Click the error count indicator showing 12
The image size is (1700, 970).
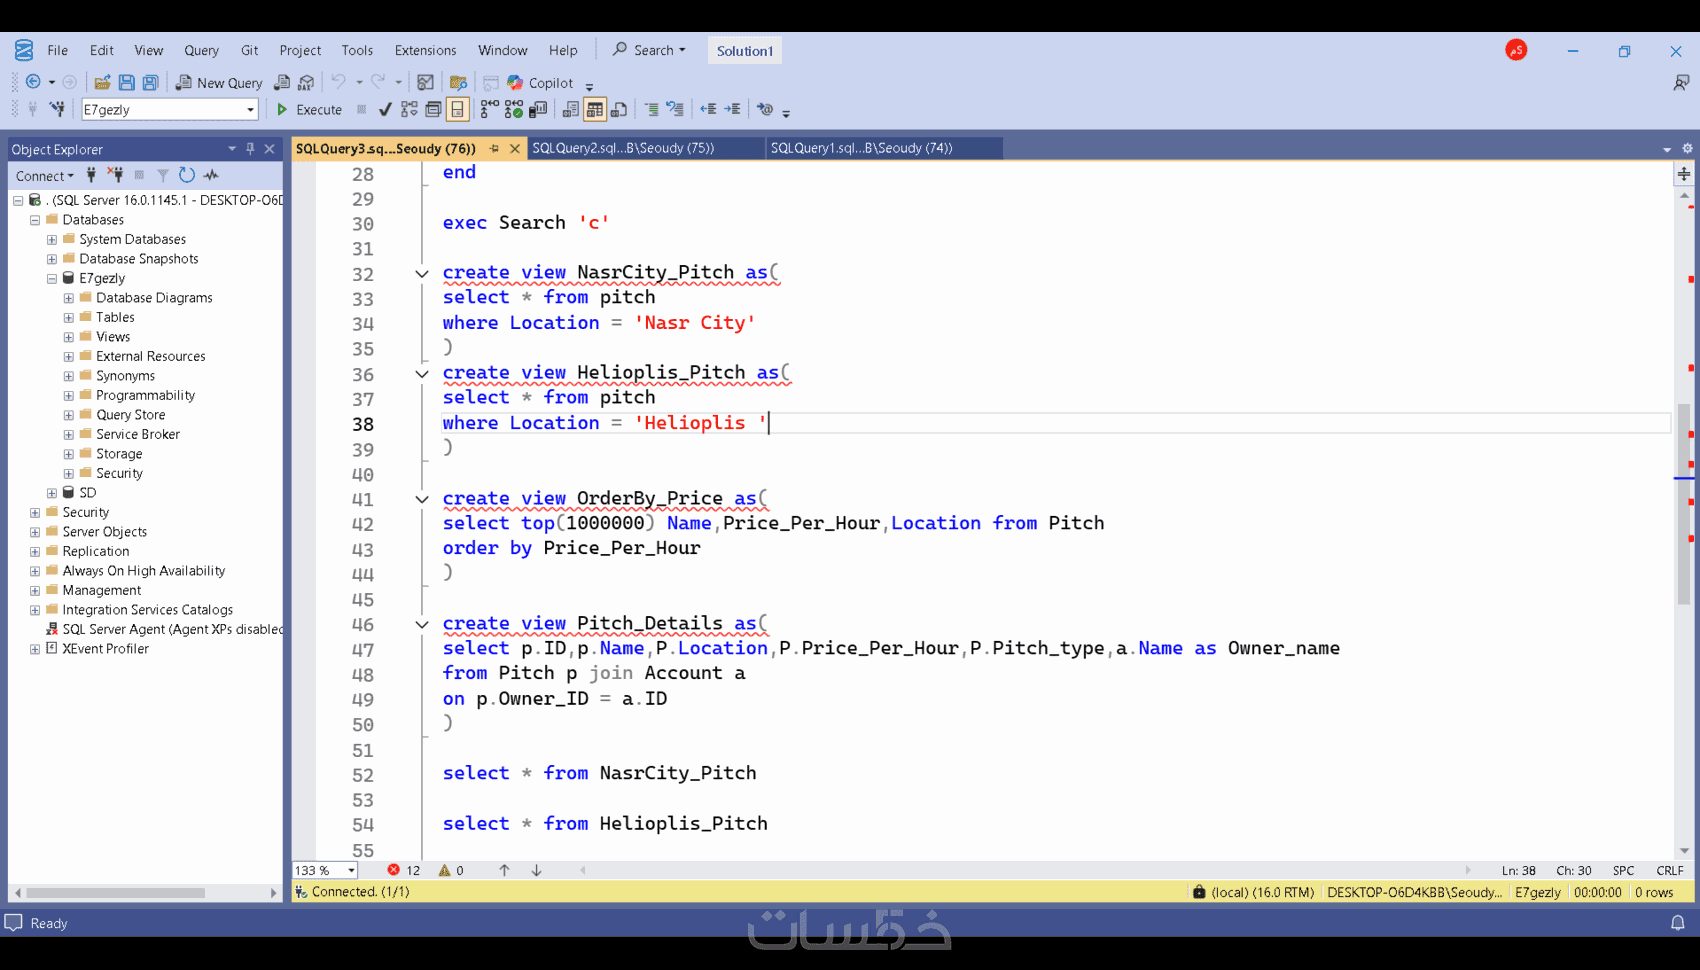pyautogui.click(x=404, y=870)
